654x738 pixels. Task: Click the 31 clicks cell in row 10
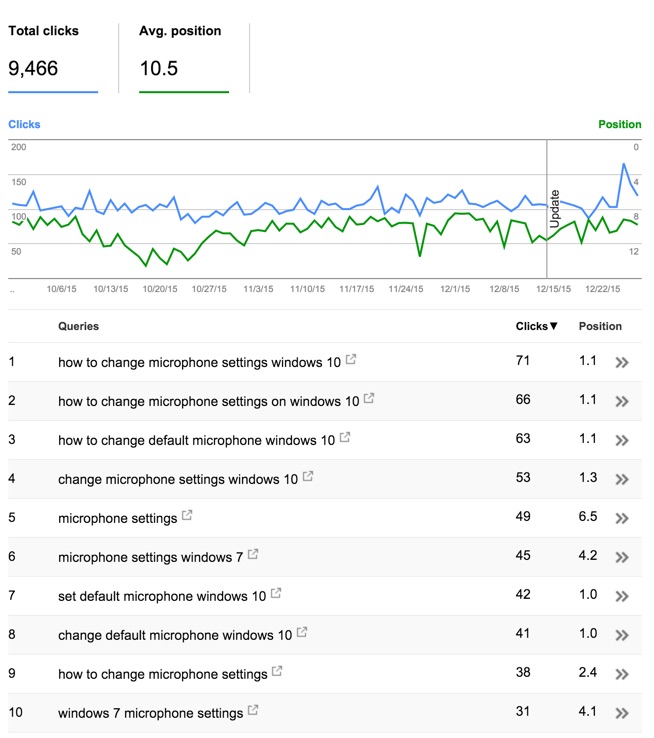click(x=523, y=711)
